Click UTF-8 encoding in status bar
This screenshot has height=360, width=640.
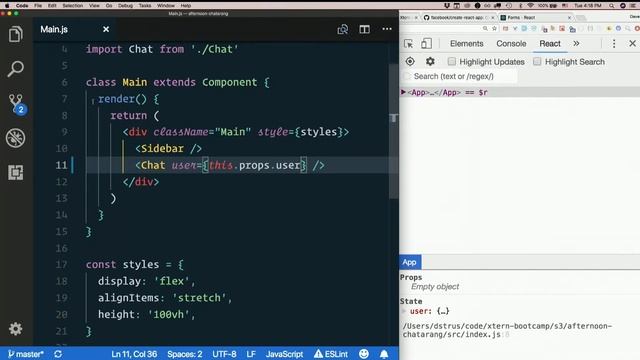pyautogui.click(x=224, y=354)
